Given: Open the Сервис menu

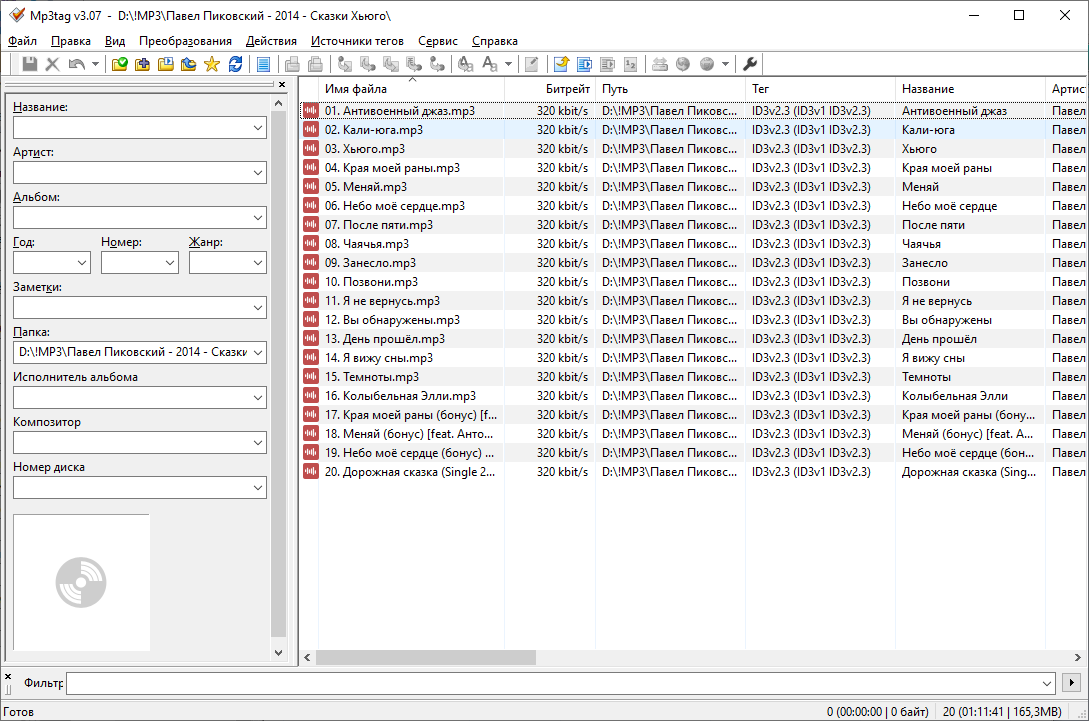Looking at the screenshot, I should (x=438, y=41).
